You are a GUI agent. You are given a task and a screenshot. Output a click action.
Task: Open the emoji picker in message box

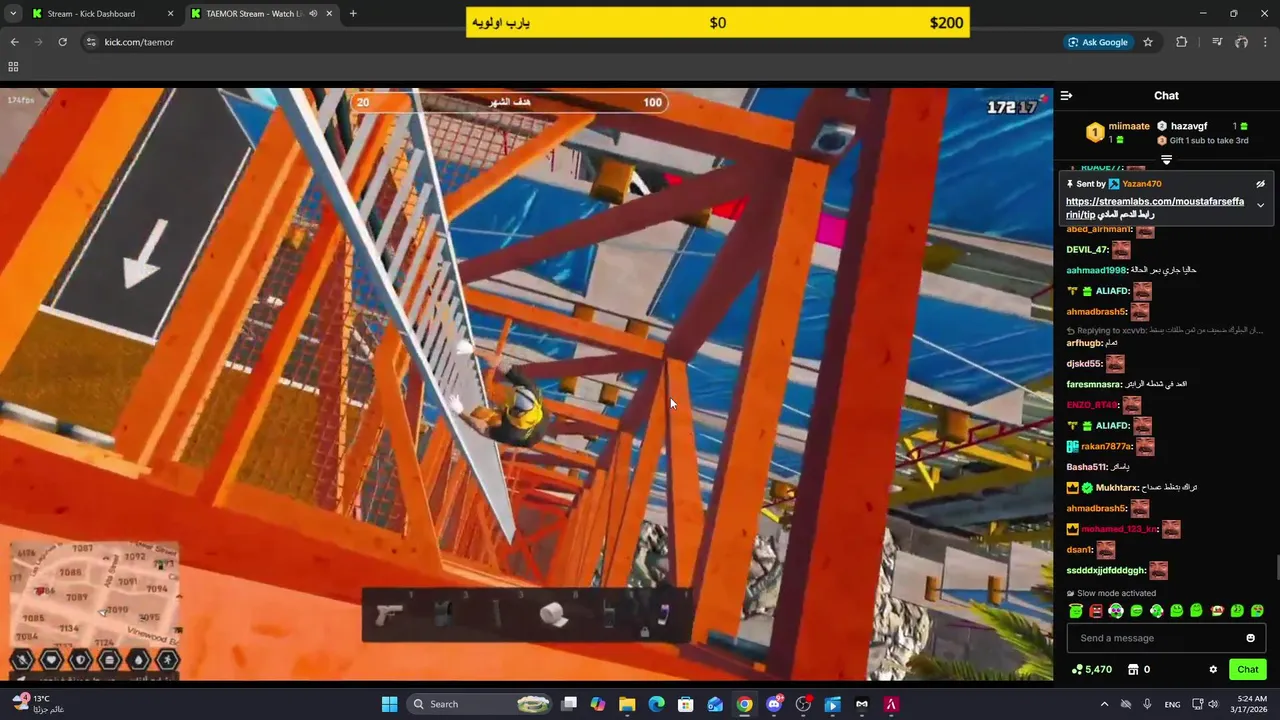tap(1250, 638)
